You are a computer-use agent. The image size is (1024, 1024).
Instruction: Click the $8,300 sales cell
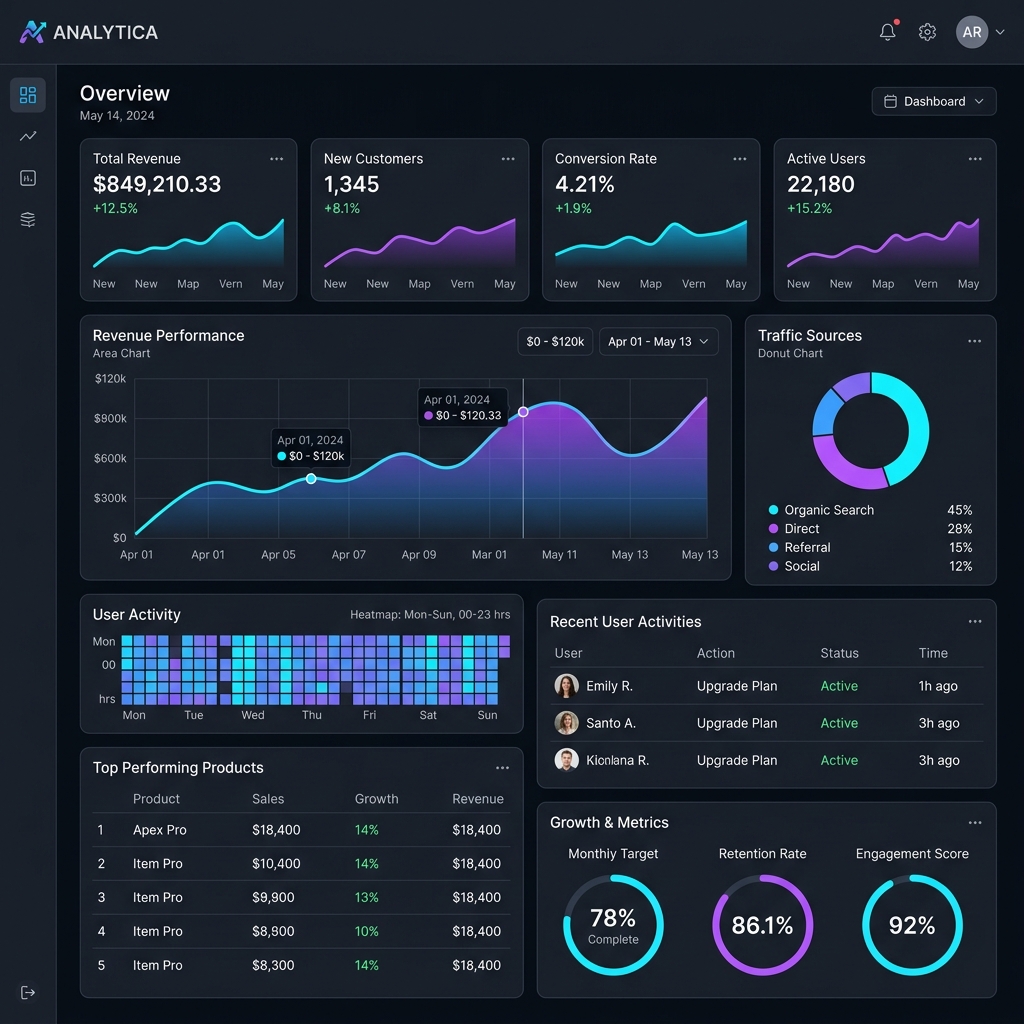coord(273,965)
